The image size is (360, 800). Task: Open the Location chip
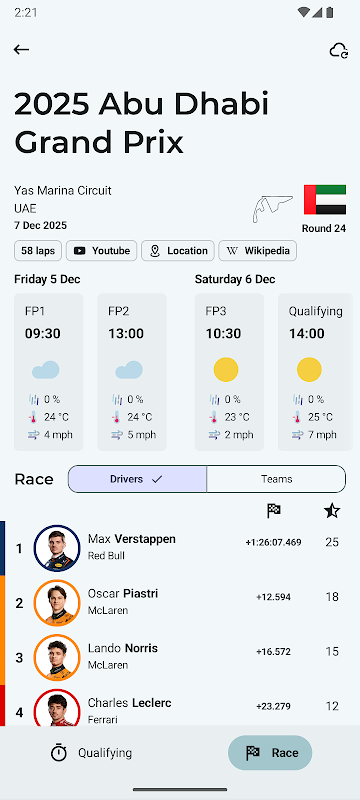click(x=177, y=251)
